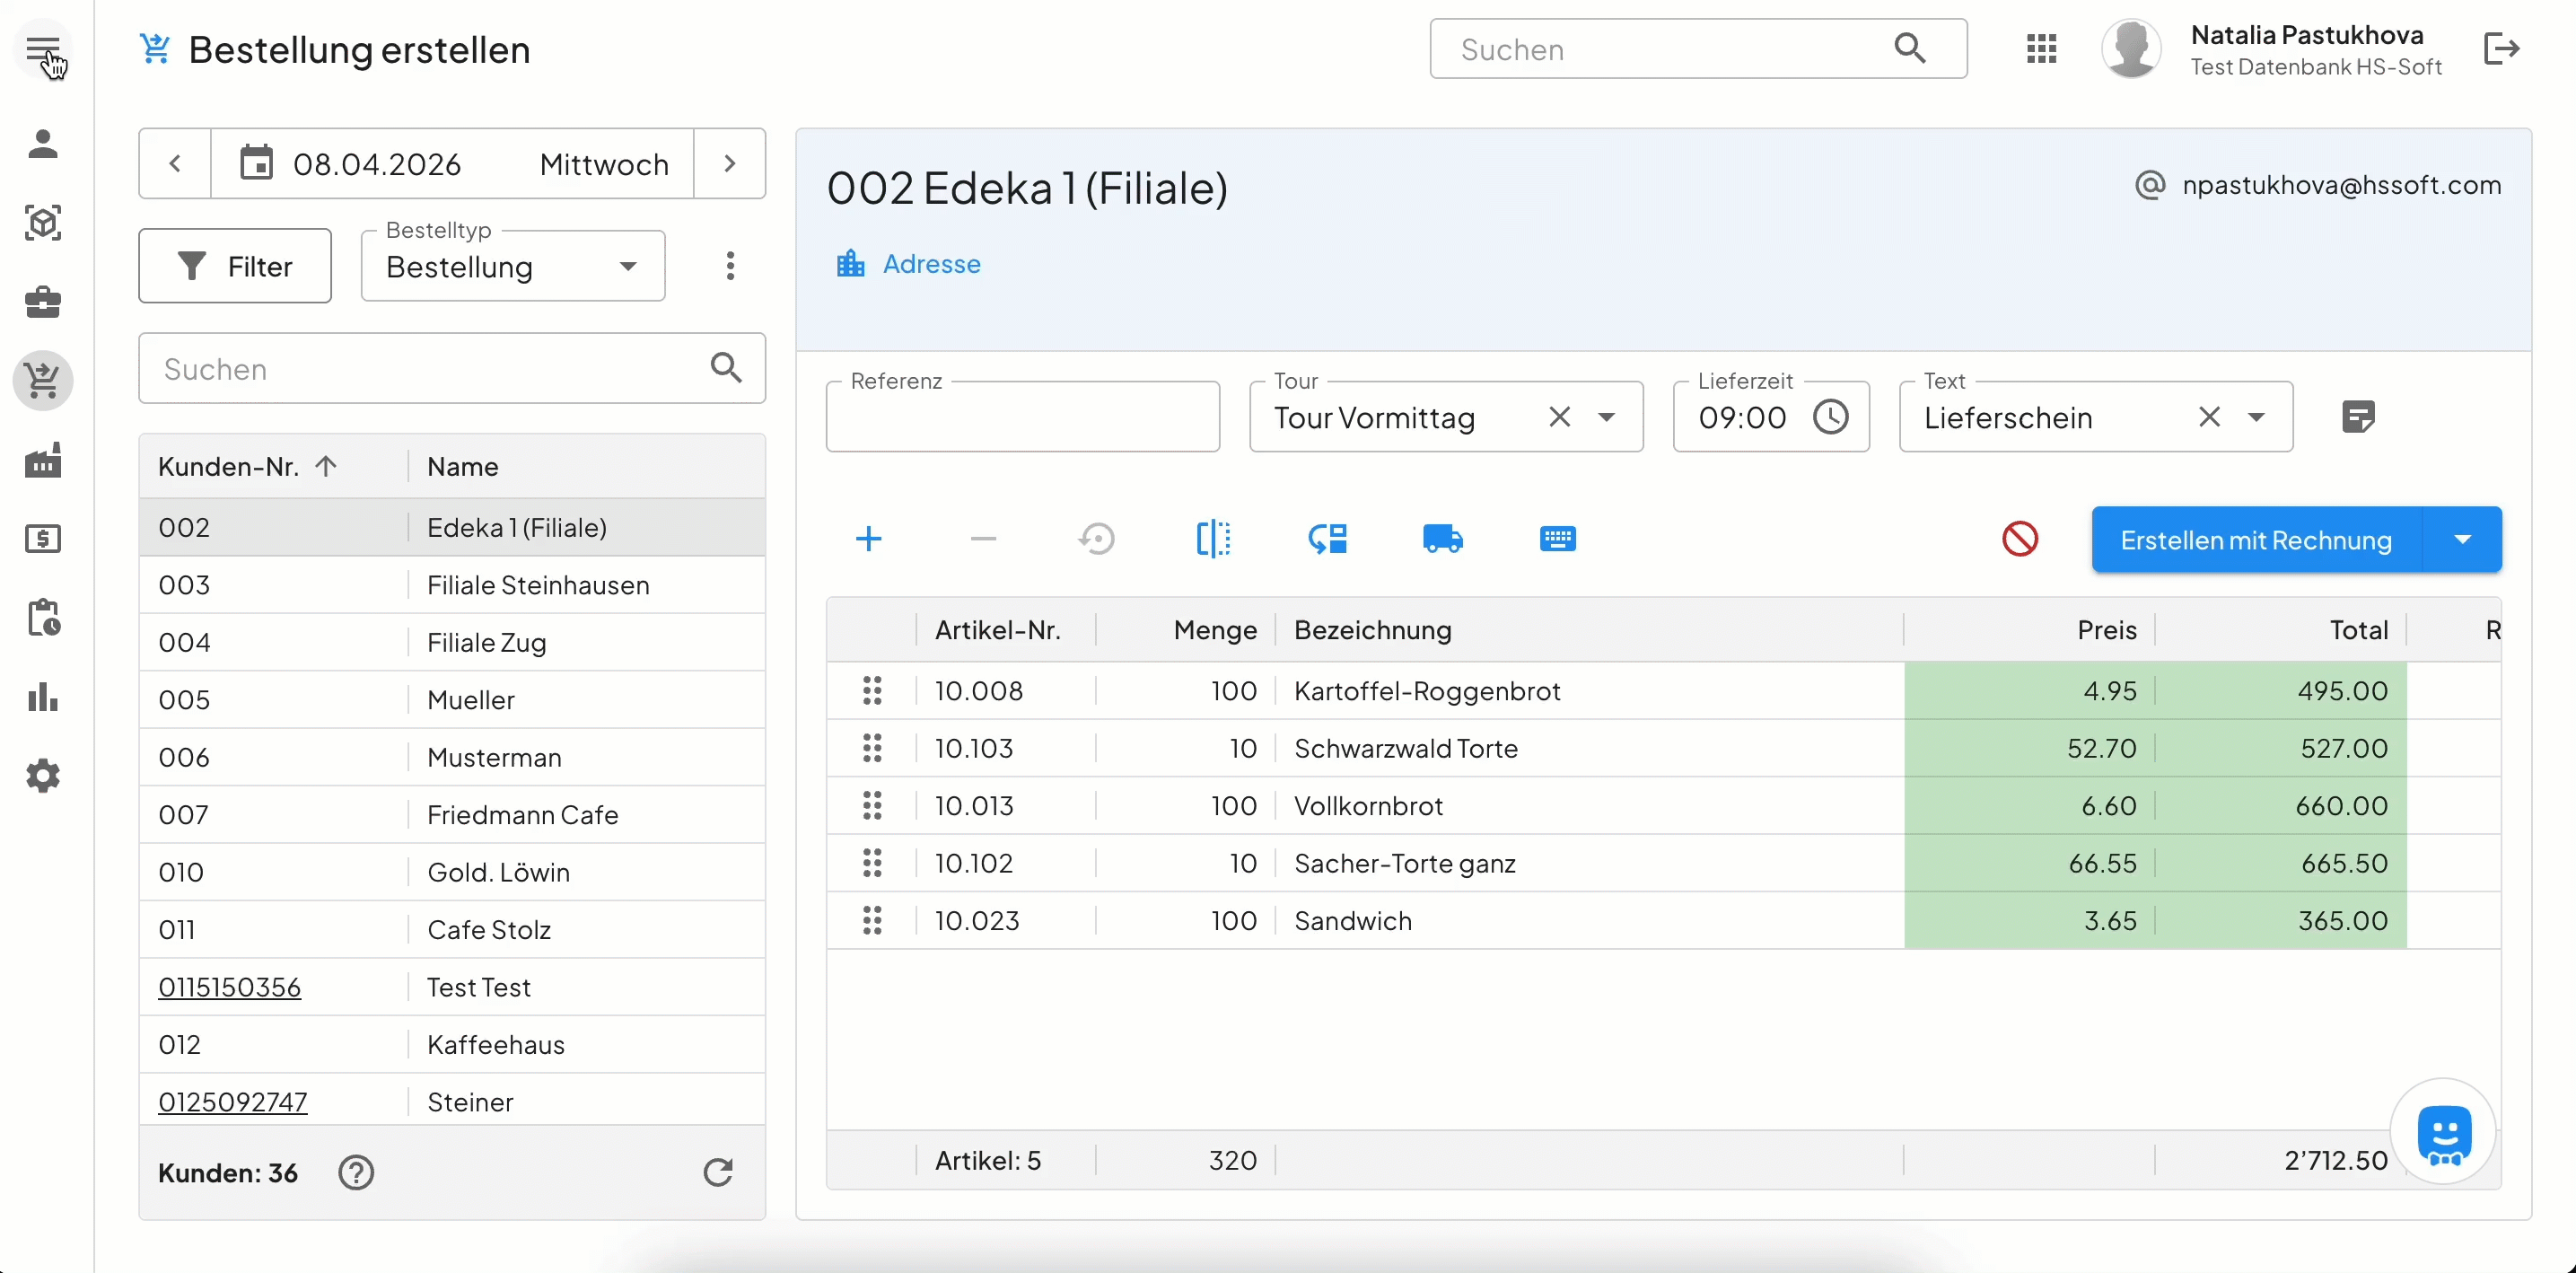2576x1273 pixels.
Task: Add a new article with plus icon
Action: click(x=868, y=539)
